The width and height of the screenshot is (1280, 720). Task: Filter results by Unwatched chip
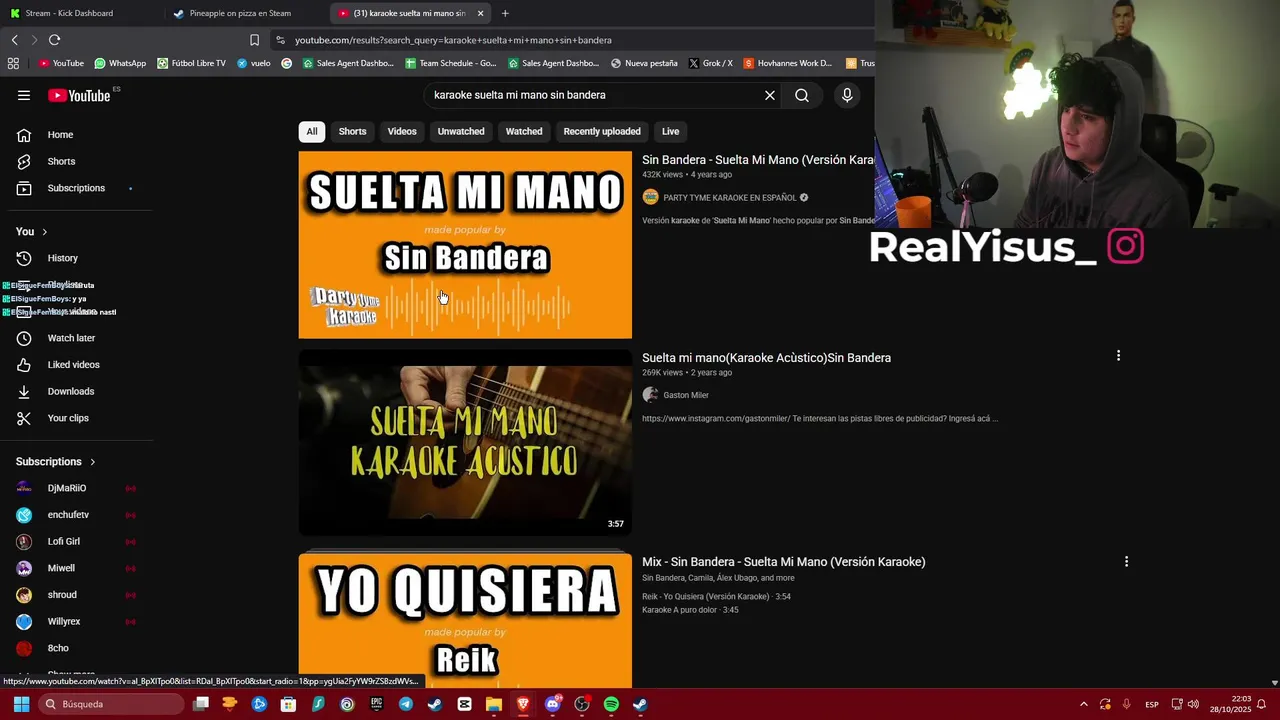pyautogui.click(x=461, y=131)
